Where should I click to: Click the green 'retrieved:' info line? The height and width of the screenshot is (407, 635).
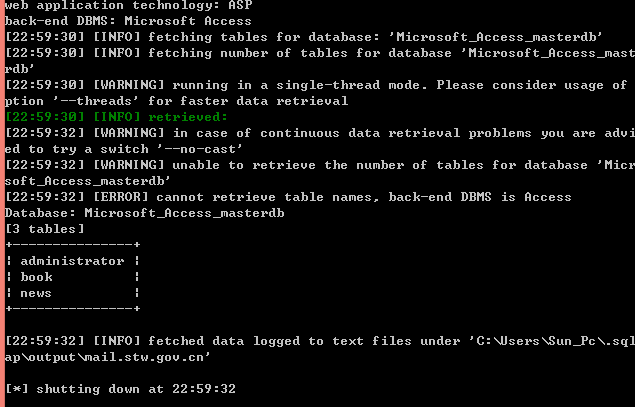click(117, 117)
